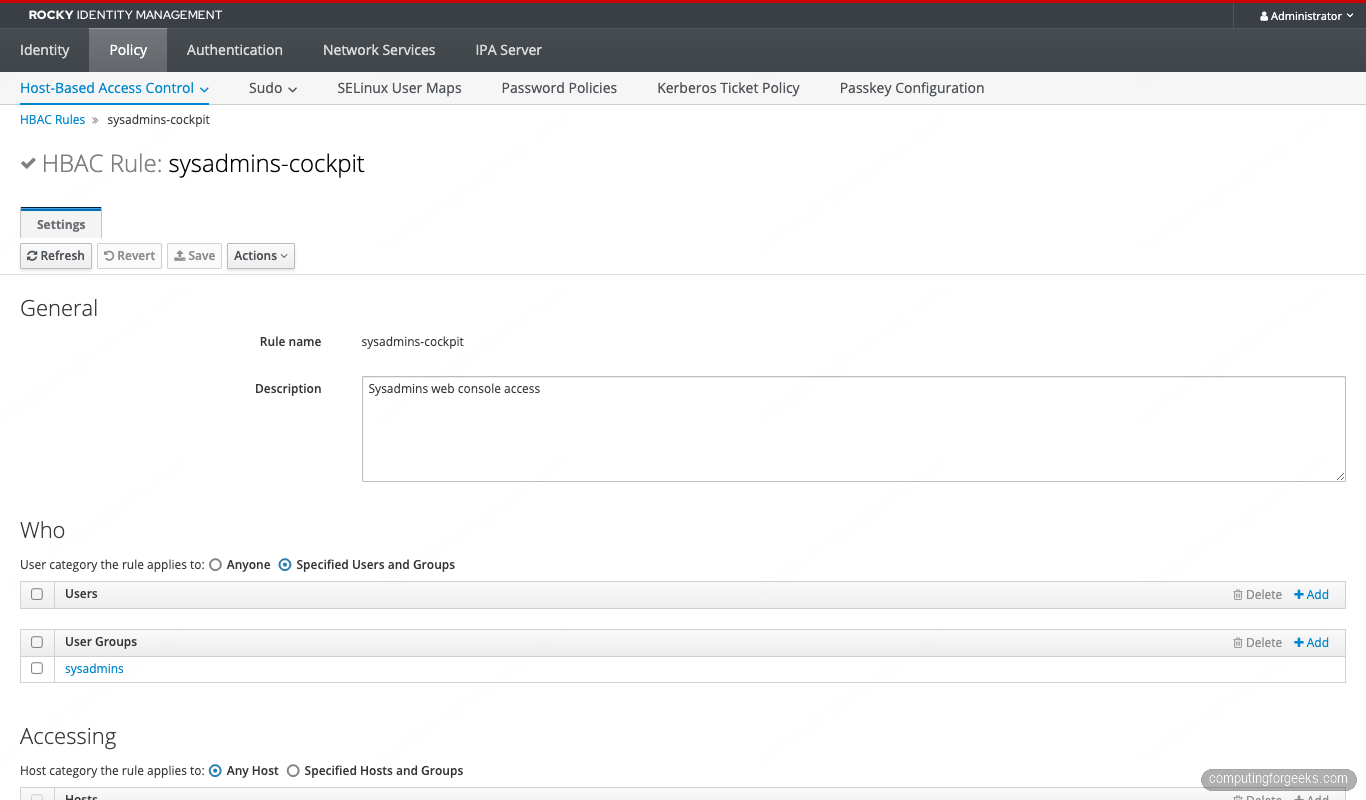Switch to the Authentication tab

coord(235,50)
